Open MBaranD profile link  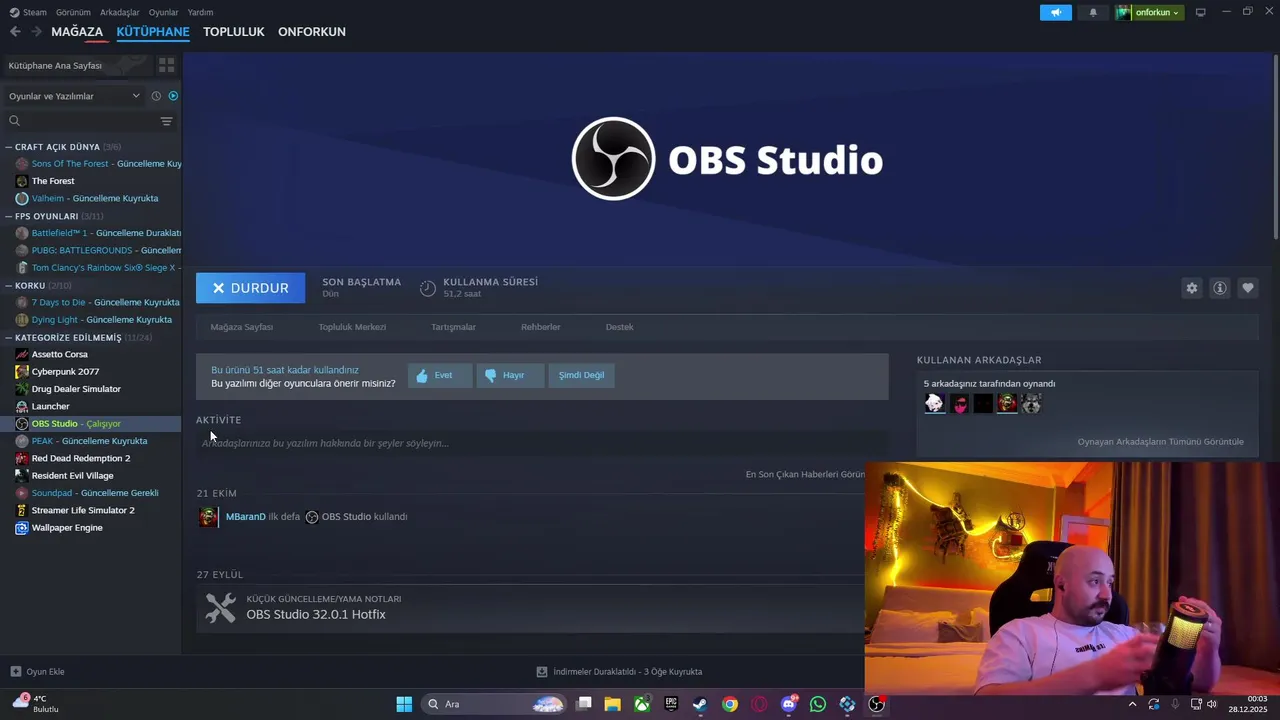click(246, 517)
